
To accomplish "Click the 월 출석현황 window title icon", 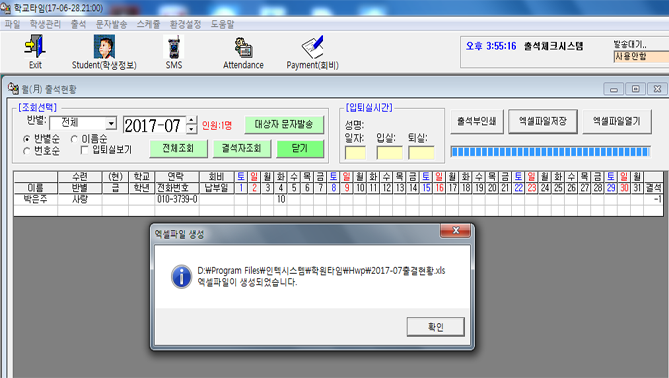I will [x=13, y=88].
